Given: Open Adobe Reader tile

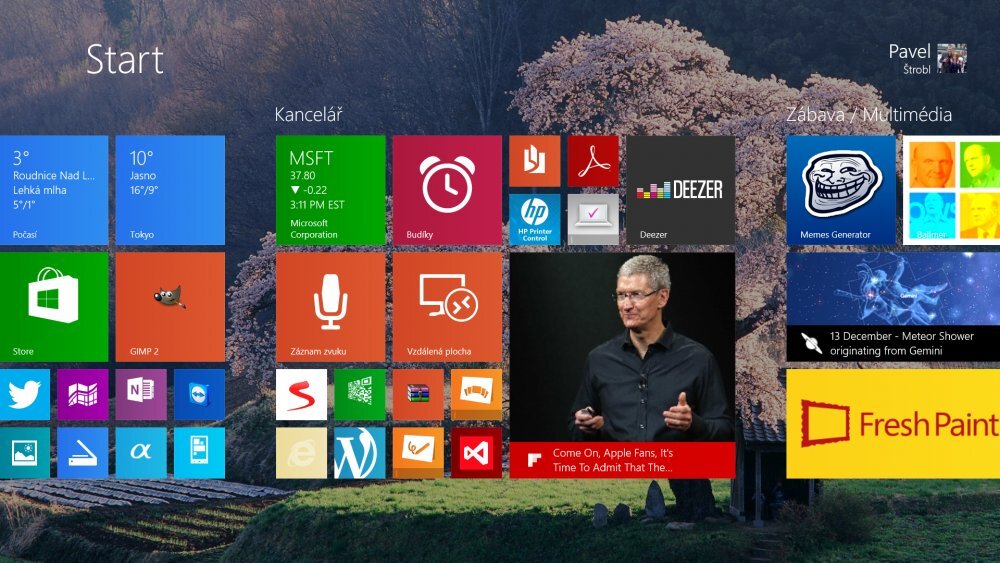Looking at the screenshot, I should [x=593, y=161].
